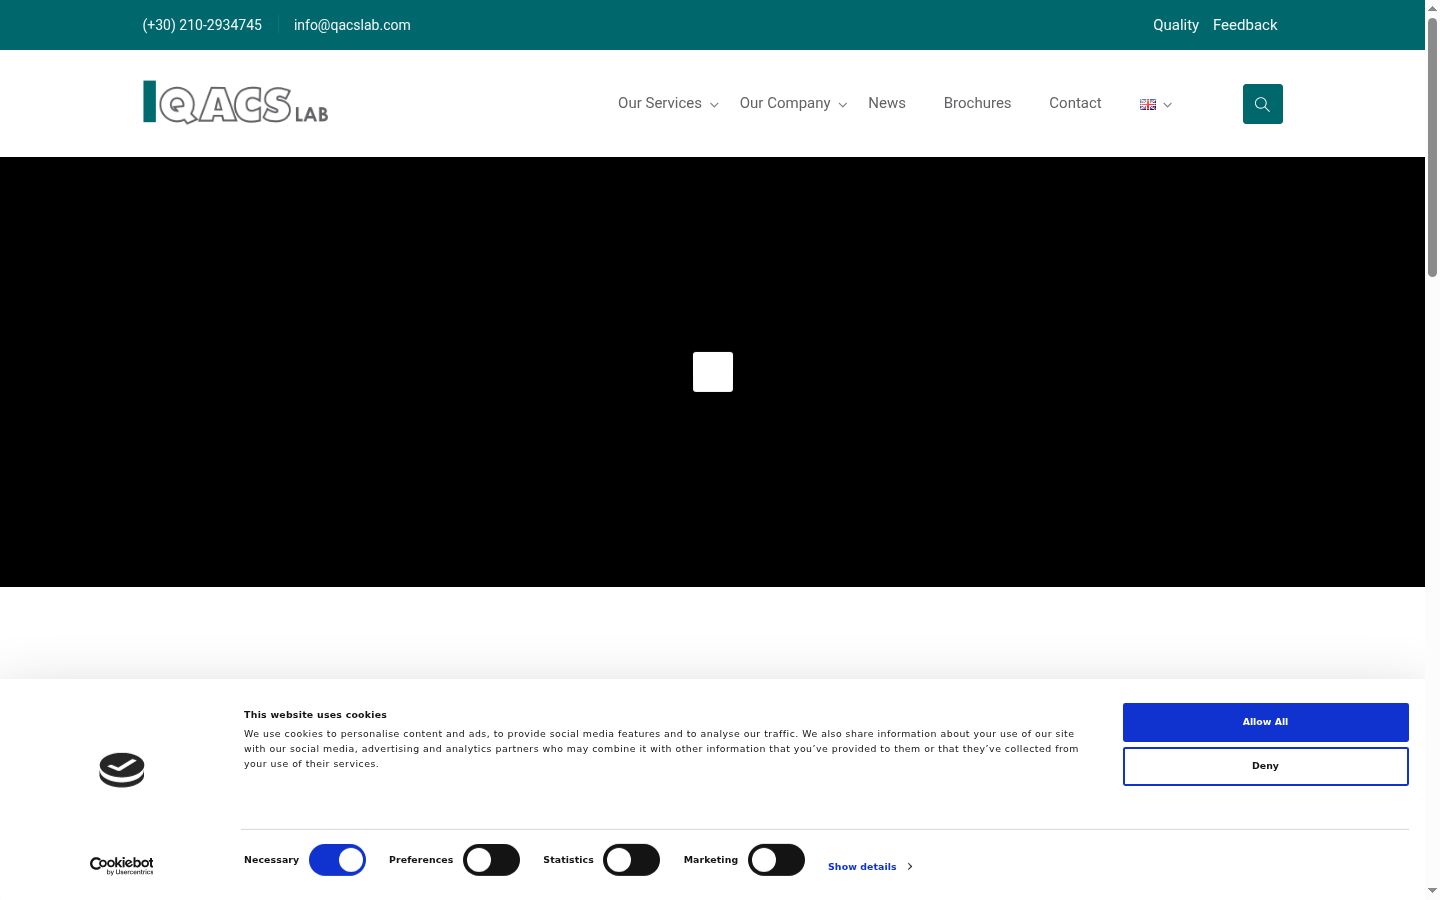Click the Marketing label text
1440x900 pixels.
pyautogui.click(x=711, y=860)
